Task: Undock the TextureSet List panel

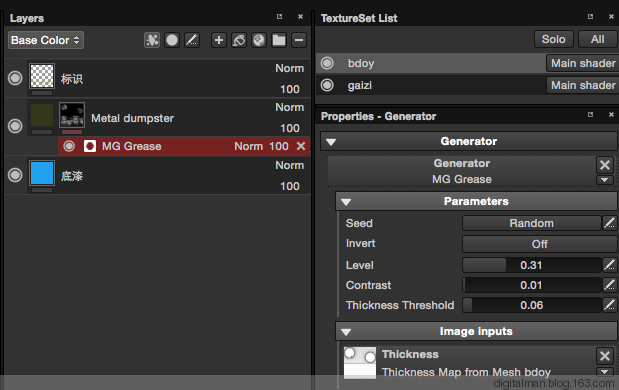Action: pyautogui.click(x=591, y=17)
